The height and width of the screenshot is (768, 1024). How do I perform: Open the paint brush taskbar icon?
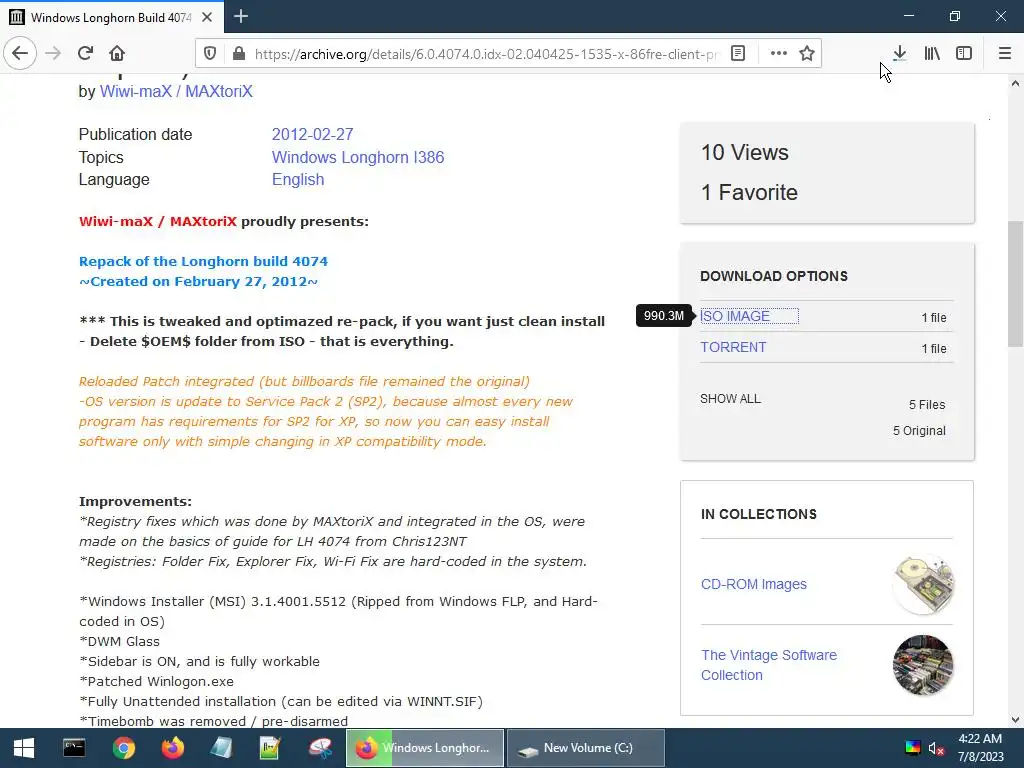point(320,748)
